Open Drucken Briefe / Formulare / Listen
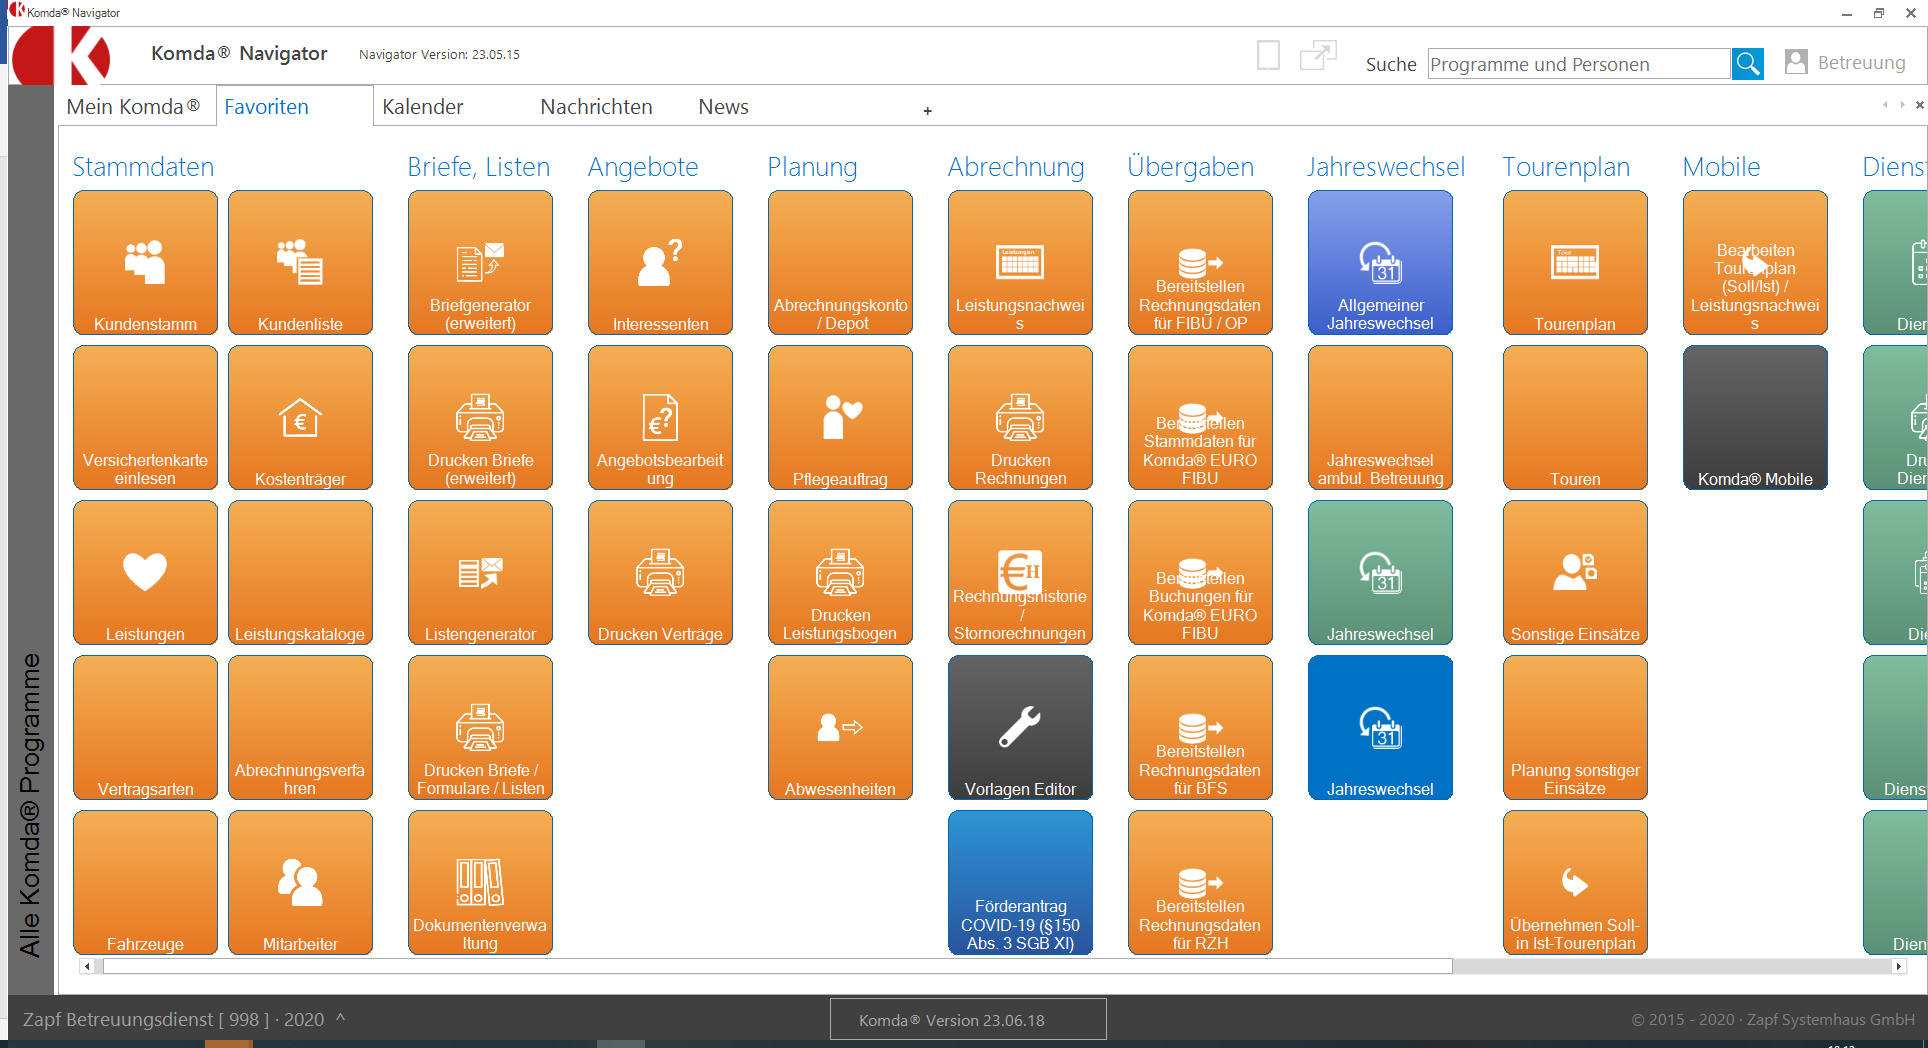 [x=480, y=727]
